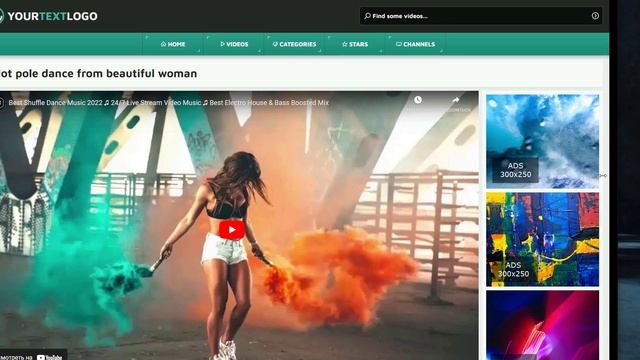This screenshot has height=360, width=640.
Task: Open the blue watercolor ADS 300x250 banner
Action: [542, 141]
